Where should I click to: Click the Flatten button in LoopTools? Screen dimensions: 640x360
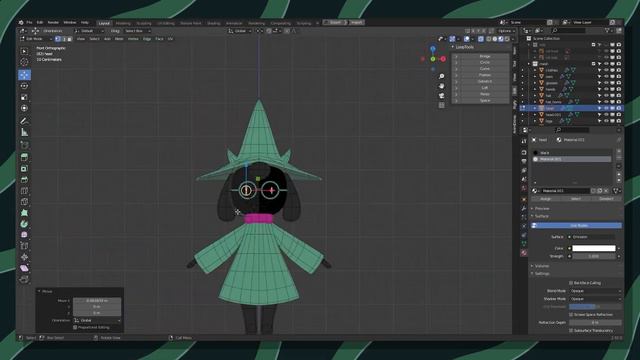[484, 75]
